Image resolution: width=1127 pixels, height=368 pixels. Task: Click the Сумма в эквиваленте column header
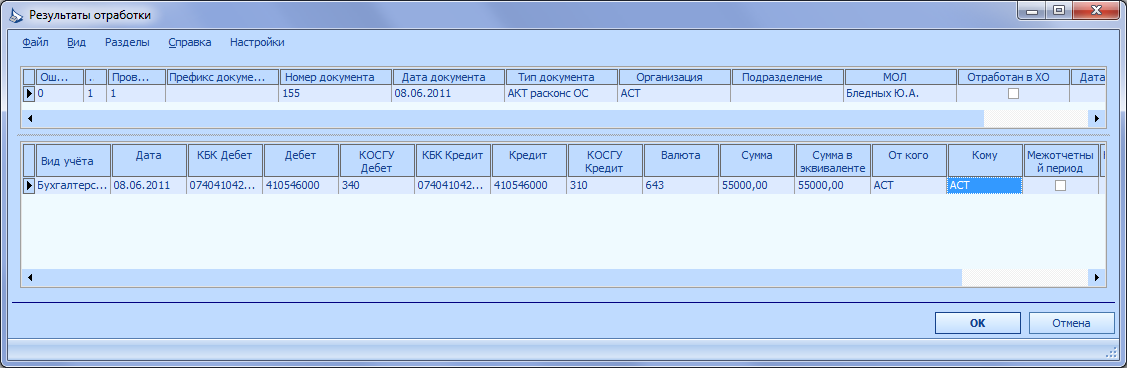[x=834, y=160]
